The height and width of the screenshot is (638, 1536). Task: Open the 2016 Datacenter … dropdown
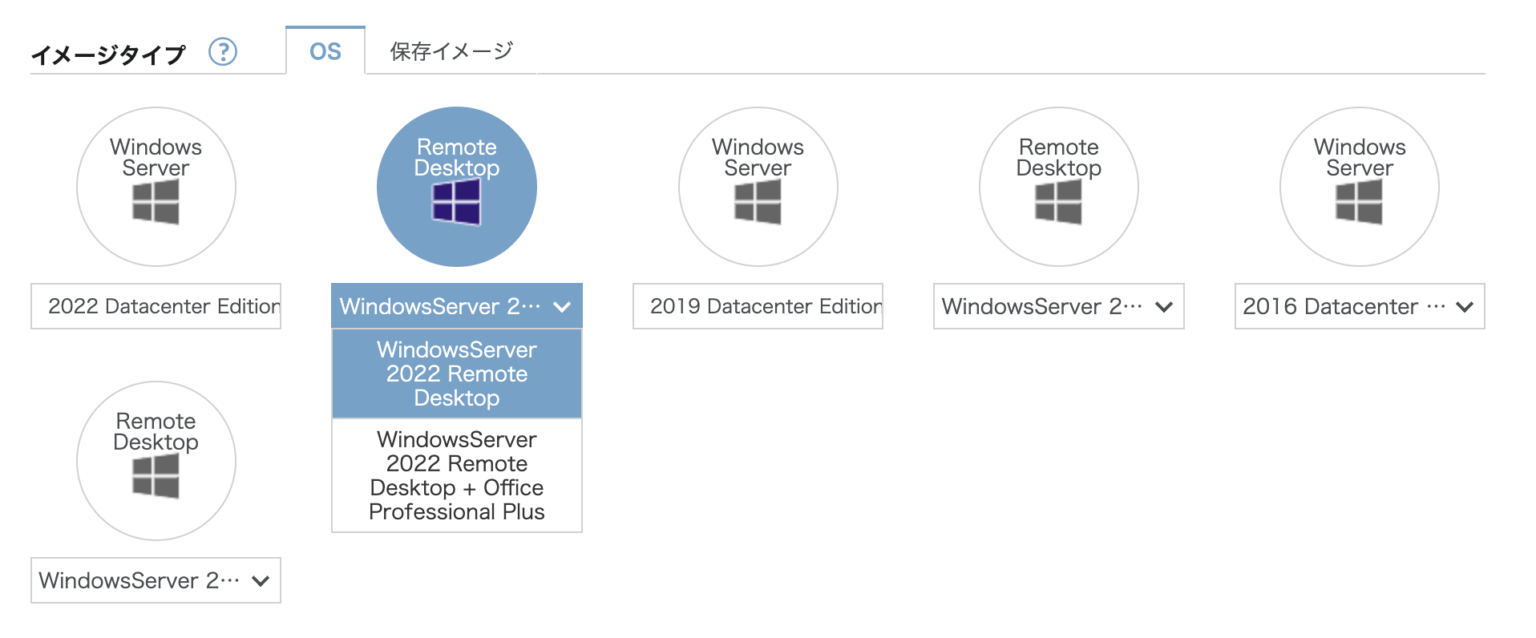pos(1360,306)
